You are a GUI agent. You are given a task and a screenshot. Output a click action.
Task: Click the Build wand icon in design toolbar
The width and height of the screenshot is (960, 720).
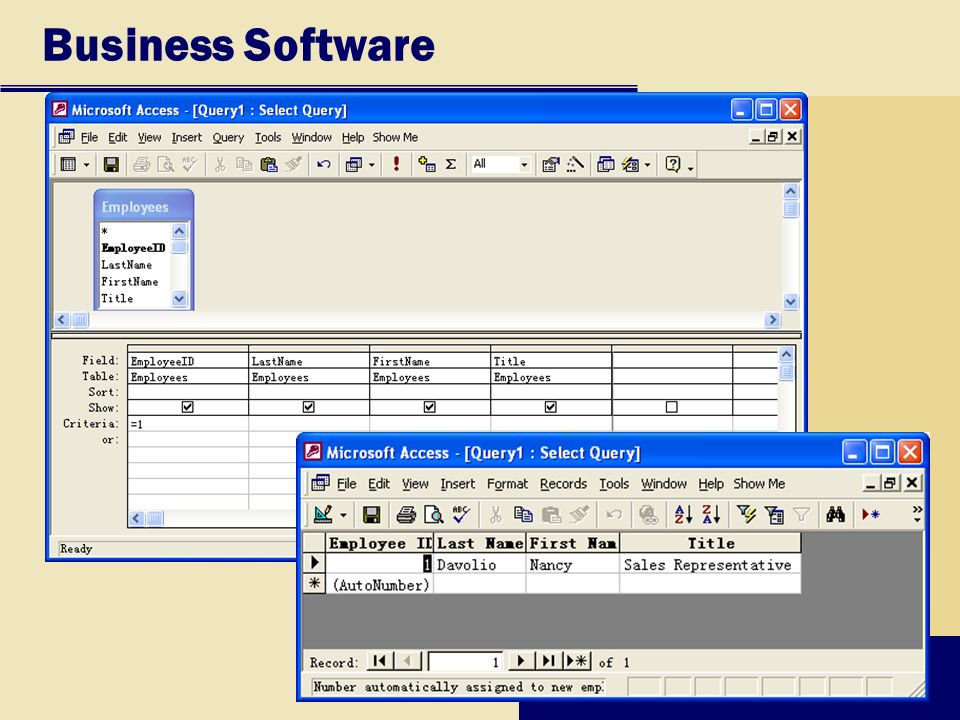[x=575, y=164]
